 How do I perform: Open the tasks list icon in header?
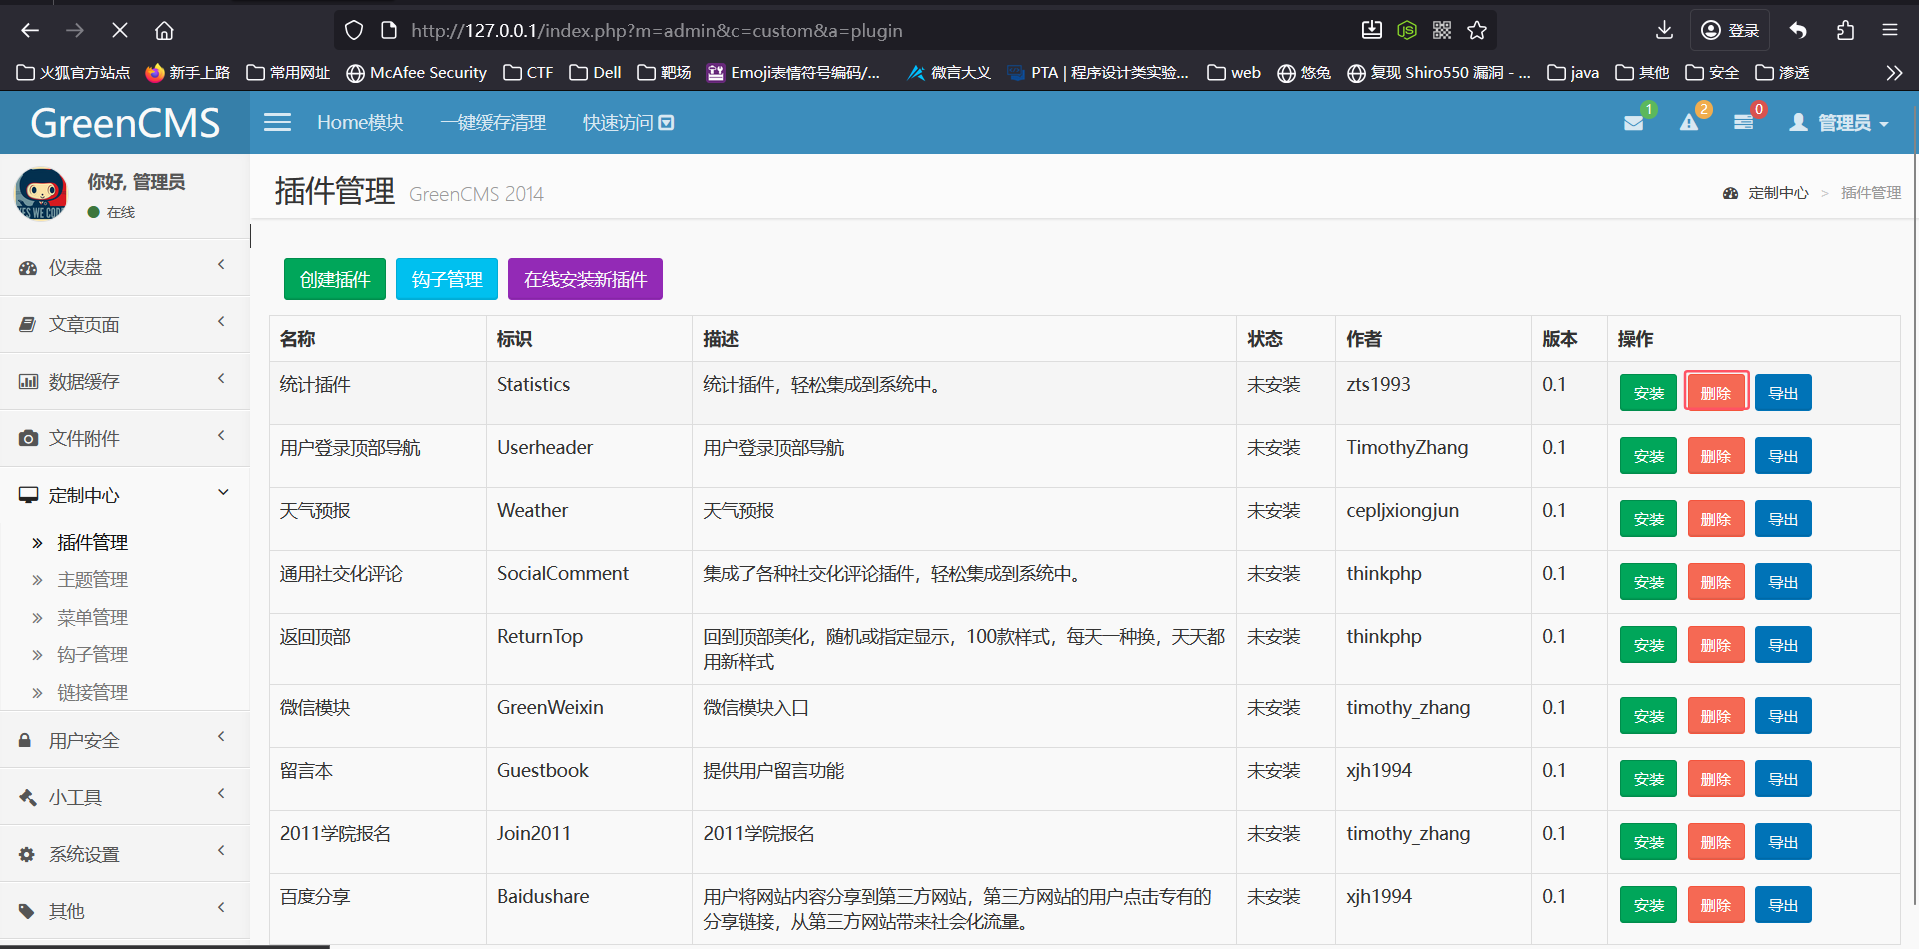pyautogui.click(x=1743, y=123)
